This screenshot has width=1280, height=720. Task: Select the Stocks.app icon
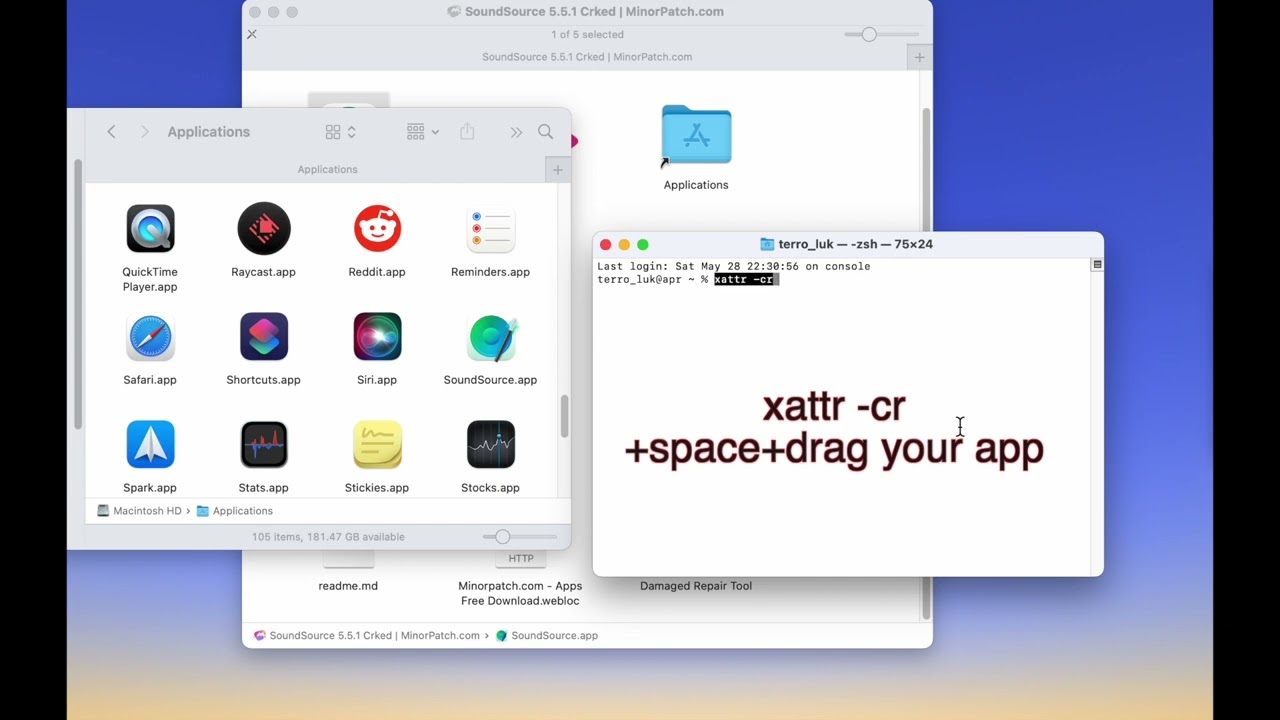pos(490,445)
